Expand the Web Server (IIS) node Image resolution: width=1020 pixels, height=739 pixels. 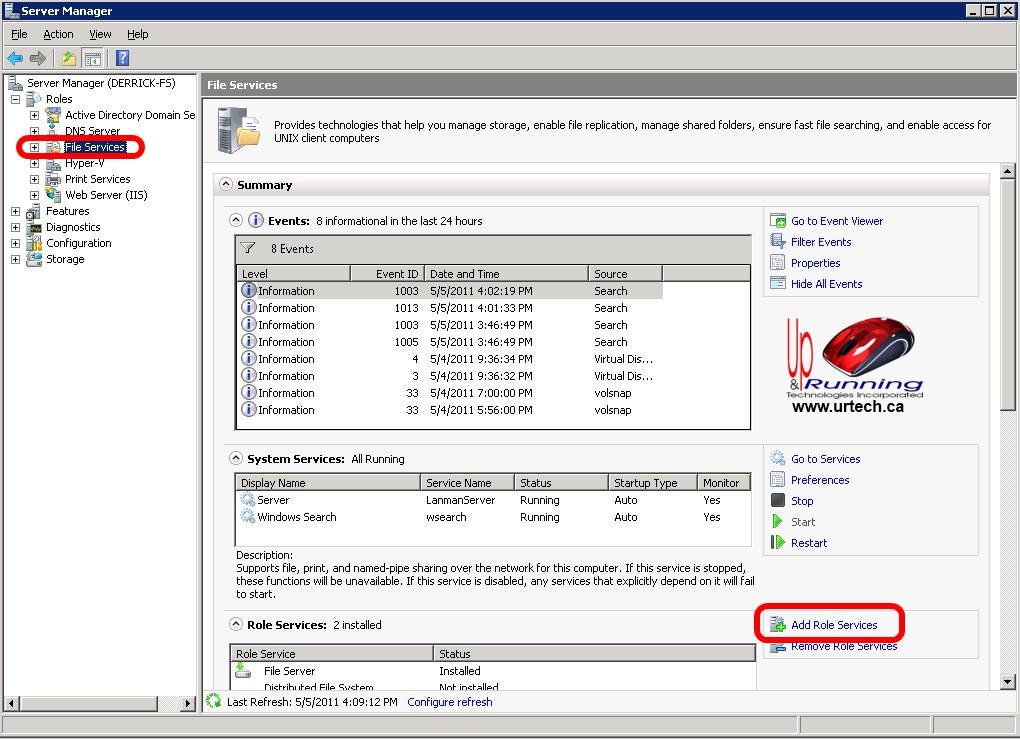34,195
